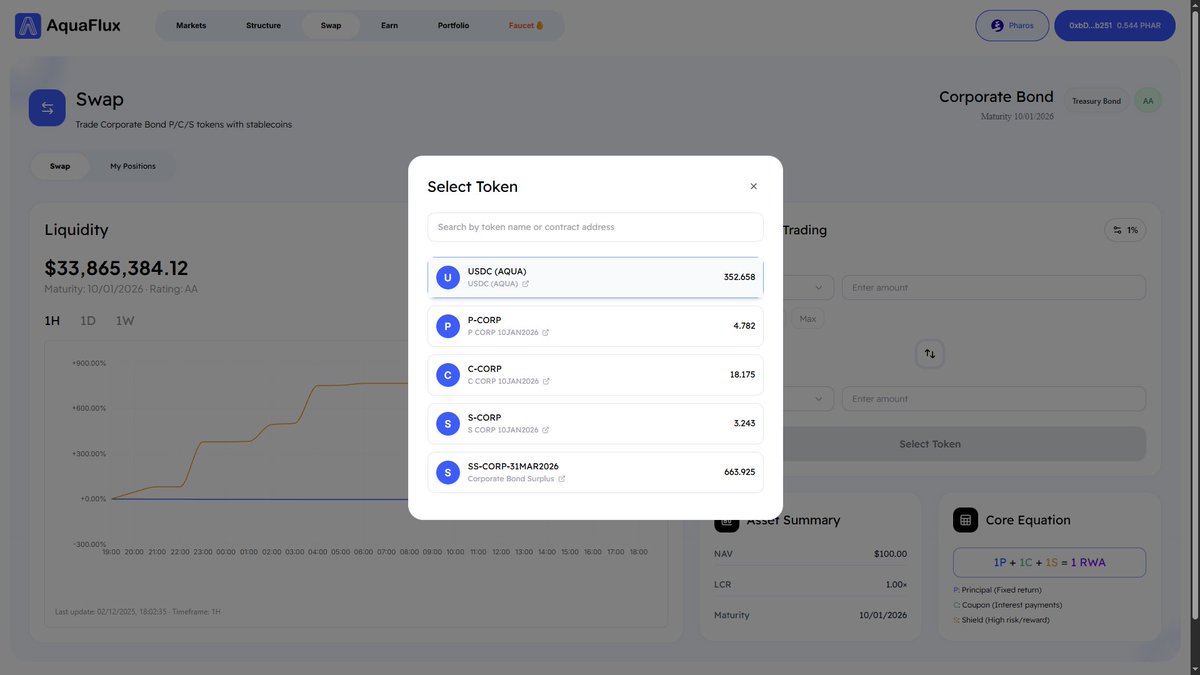Click the Asset Summary panel icon
1200x675 pixels.
[x=726, y=519]
